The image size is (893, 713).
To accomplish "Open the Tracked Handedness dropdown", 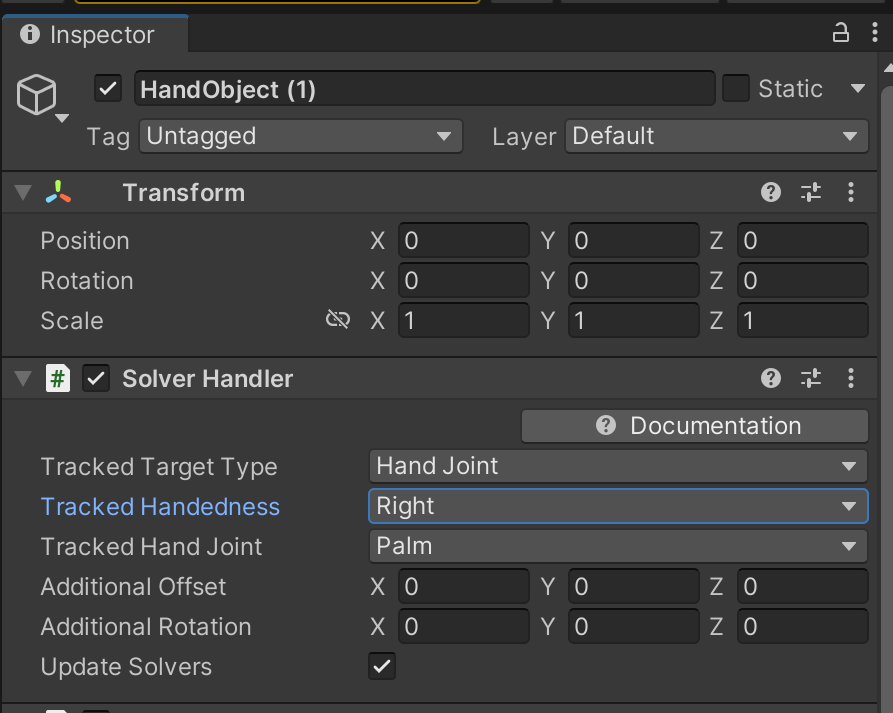I will pos(617,506).
